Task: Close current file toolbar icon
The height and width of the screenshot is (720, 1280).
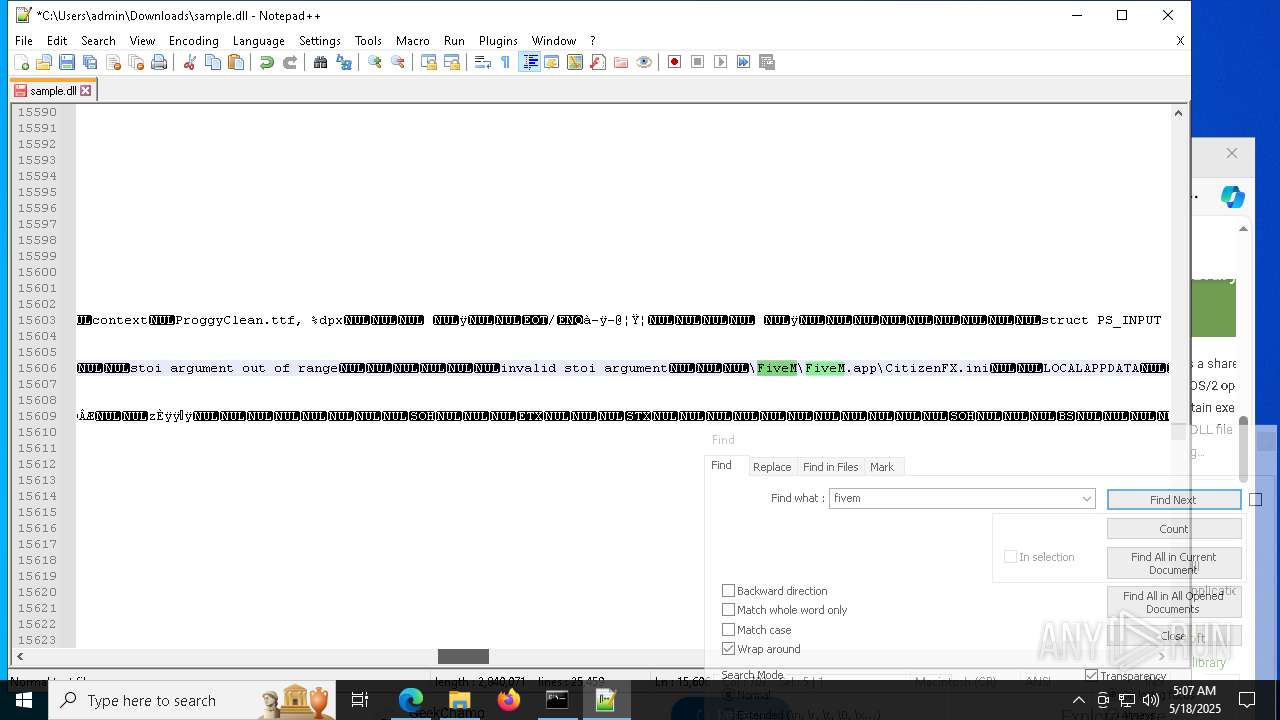Action: (113, 62)
